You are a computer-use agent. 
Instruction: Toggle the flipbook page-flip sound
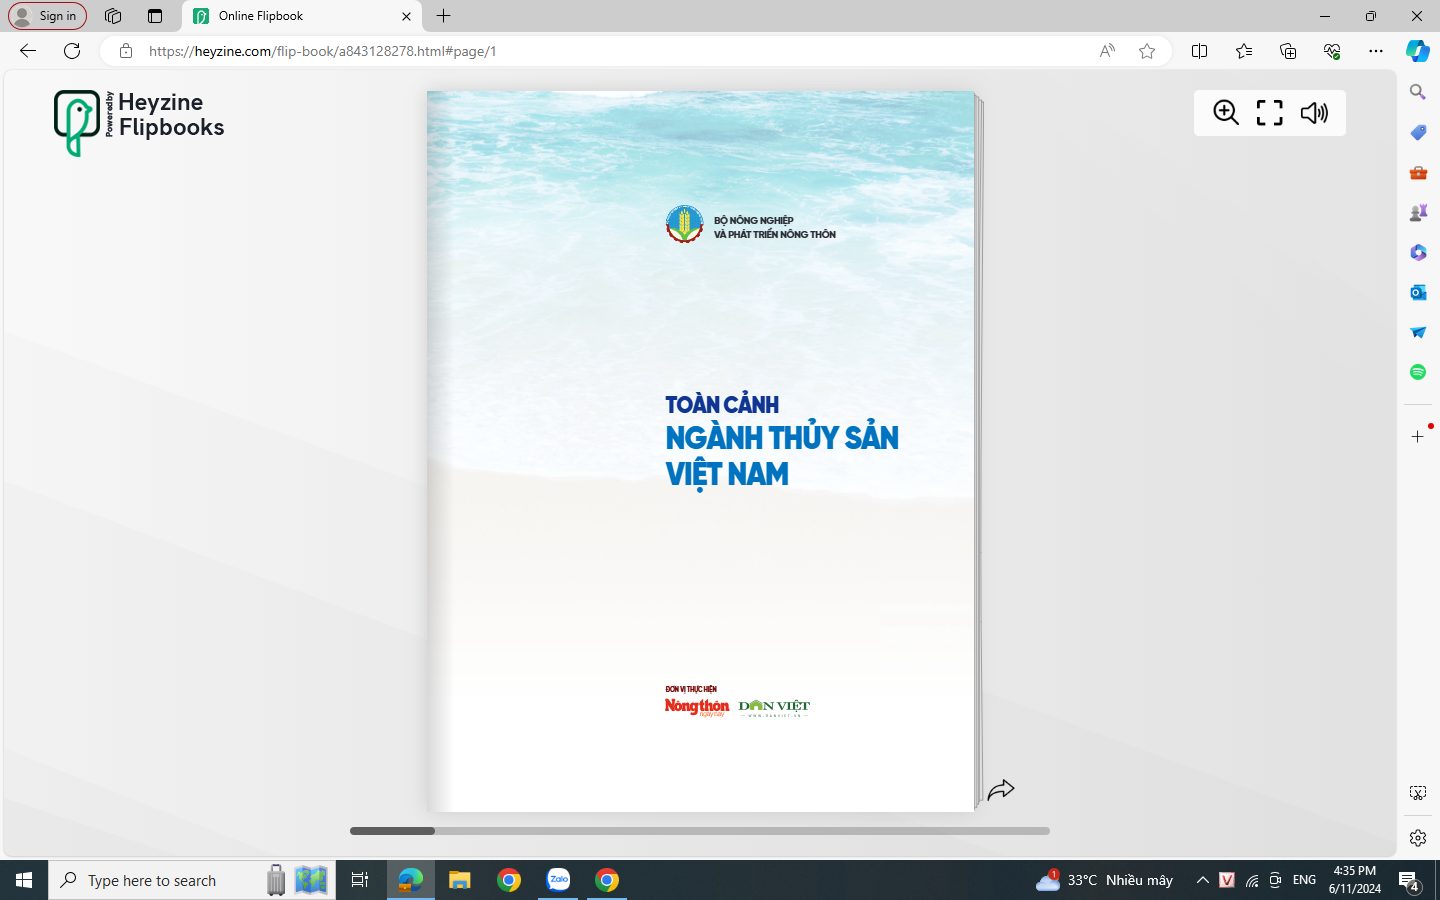pyautogui.click(x=1314, y=113)
